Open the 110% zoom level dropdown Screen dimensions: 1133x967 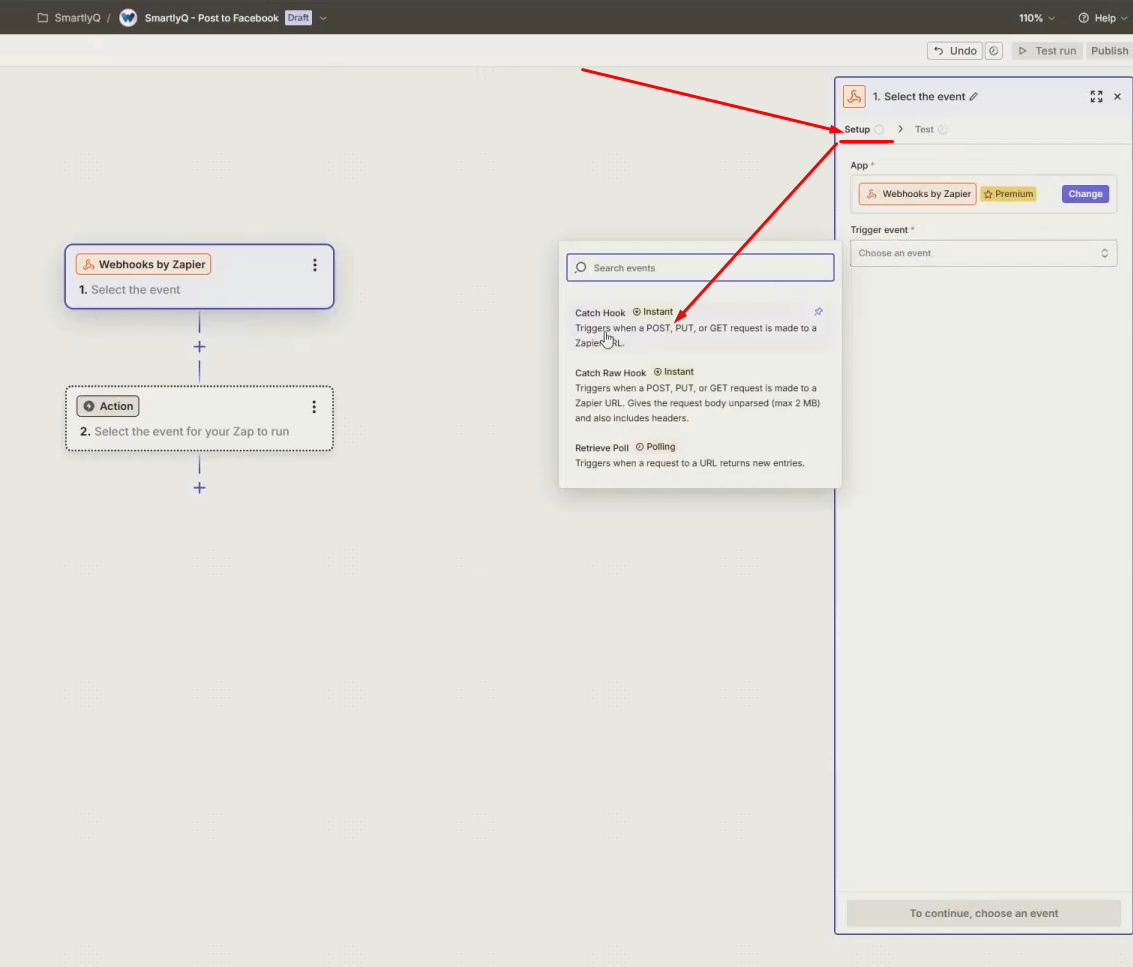point(1036,18)
